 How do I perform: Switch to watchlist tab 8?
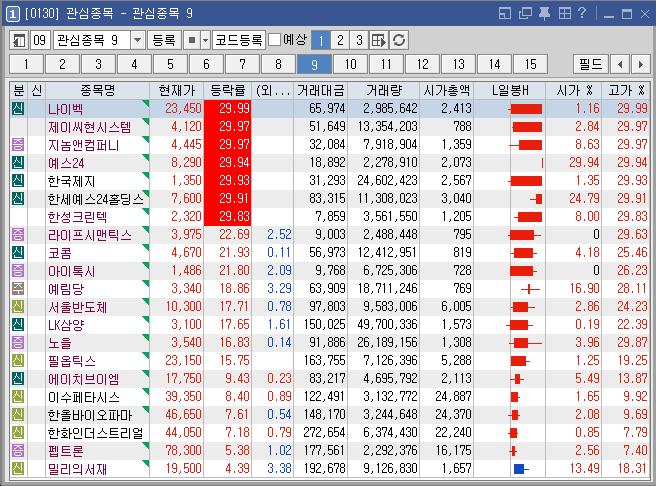278,64
